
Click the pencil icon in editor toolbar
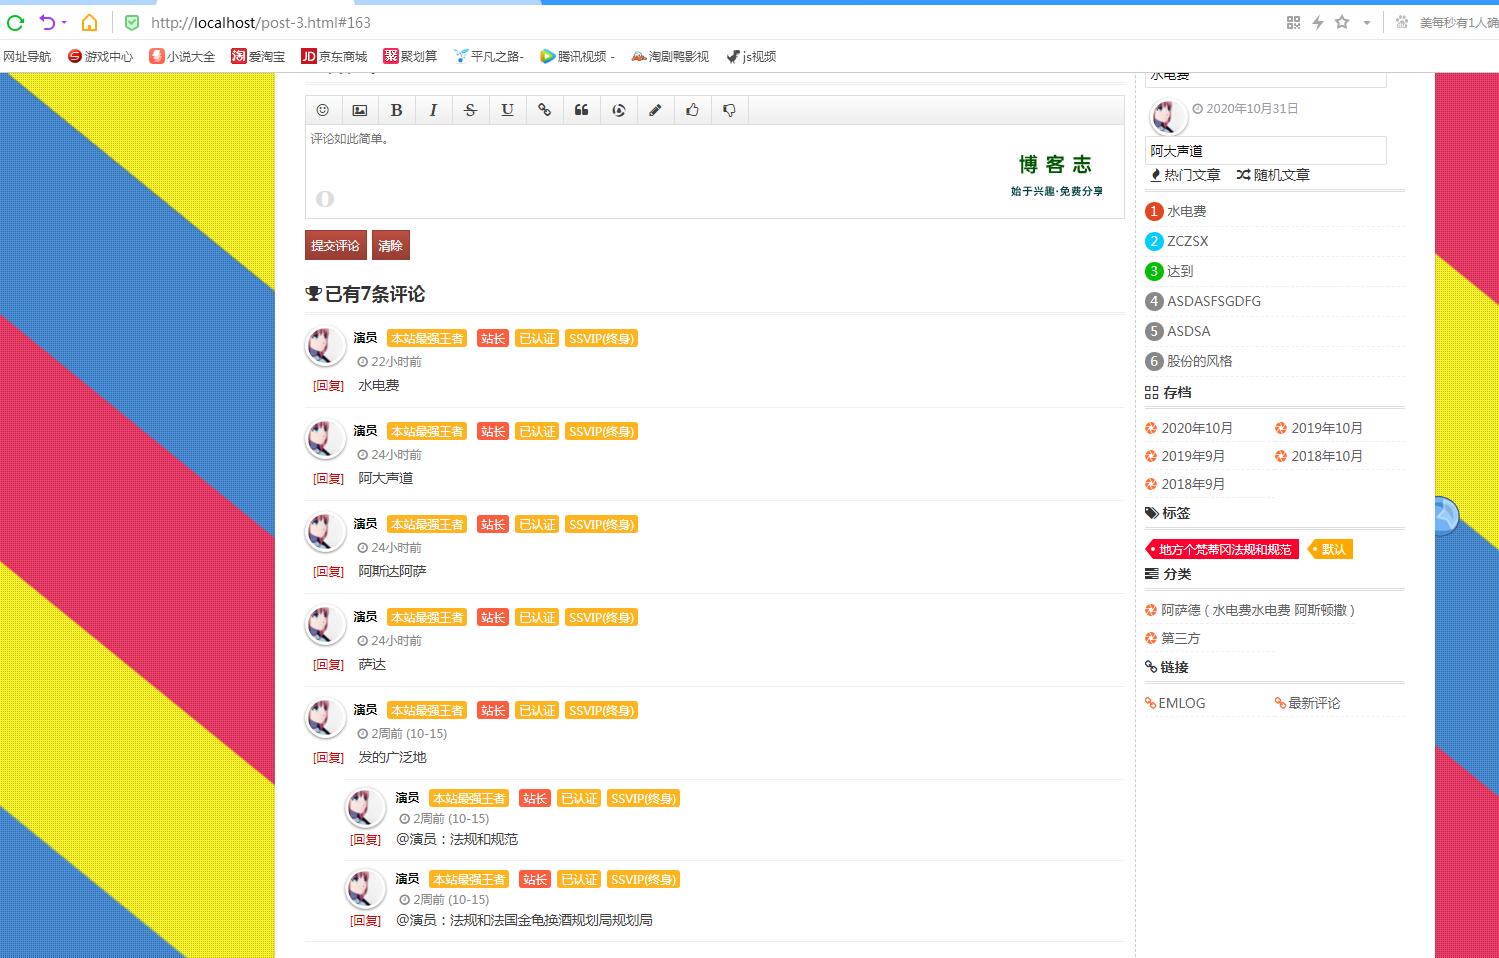pyautogui.click(x=655, y=110)
